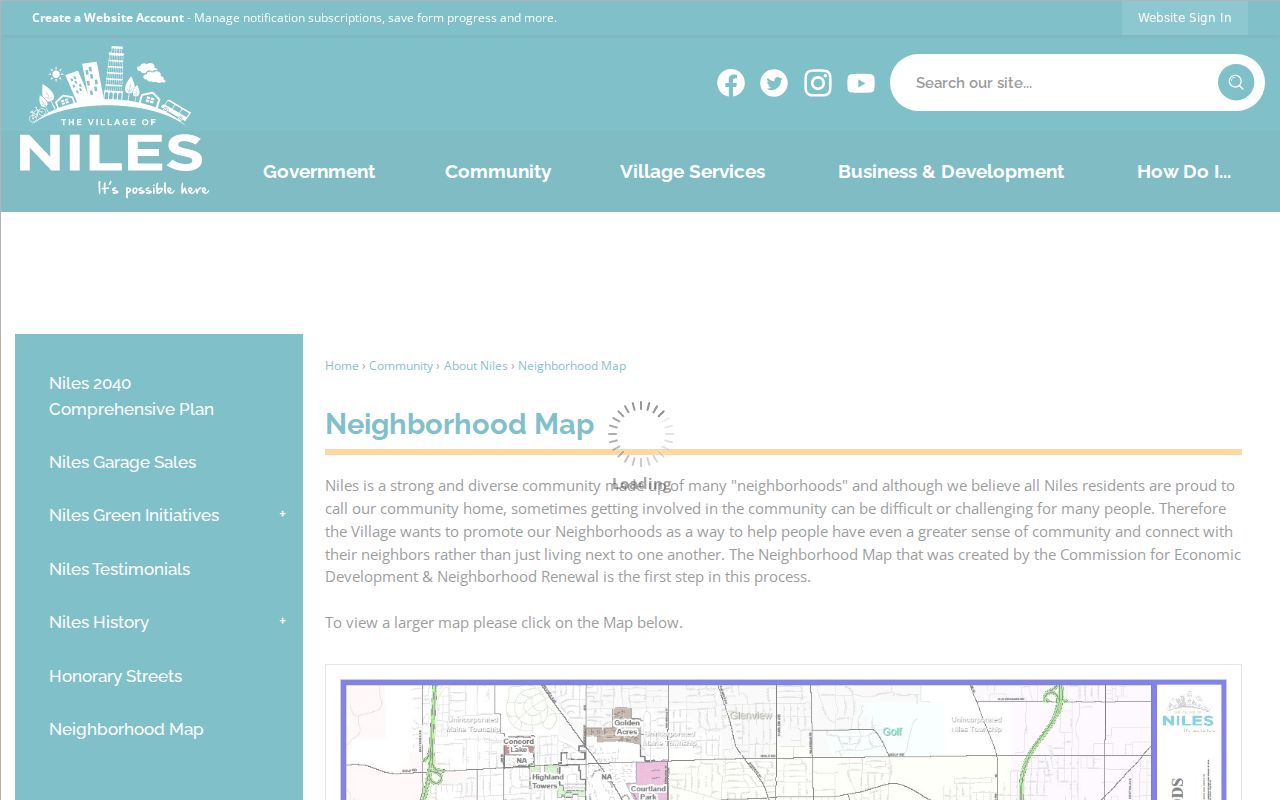Click the Create a Website Account link
The image size is (1280, 800).
[x=108, y=17]
